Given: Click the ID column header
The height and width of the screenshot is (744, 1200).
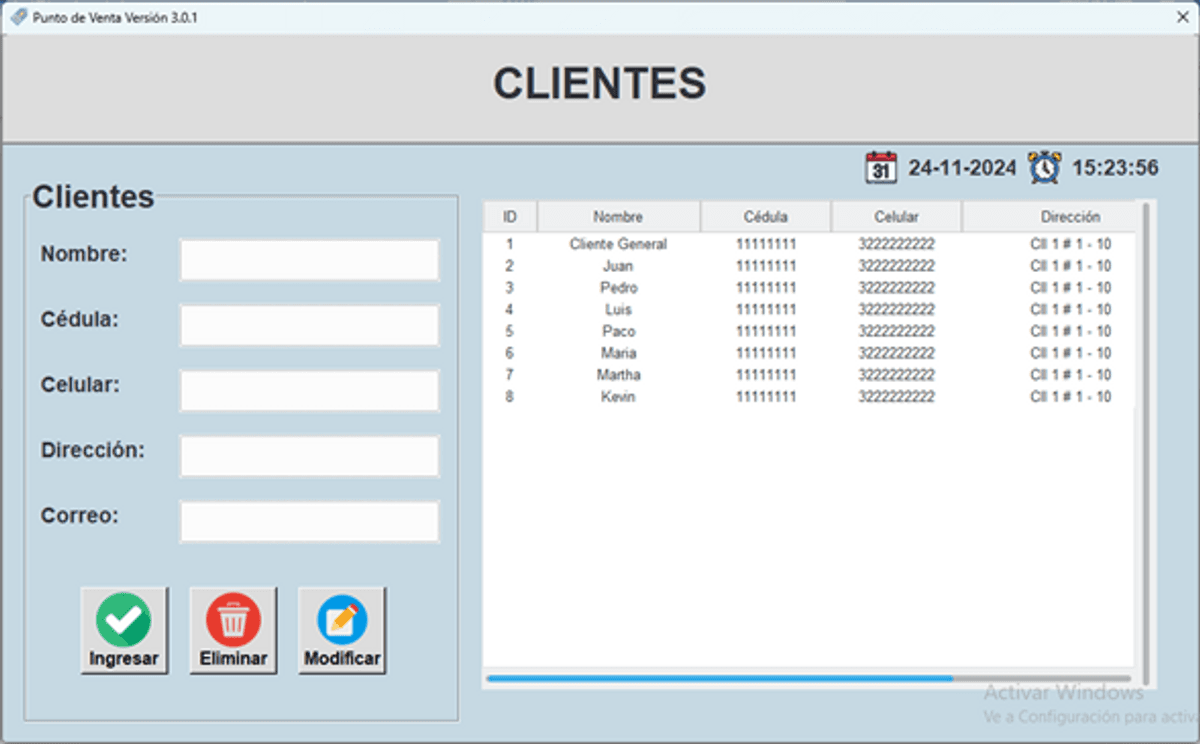Looking at the screenshot, I should coord(510,217).
